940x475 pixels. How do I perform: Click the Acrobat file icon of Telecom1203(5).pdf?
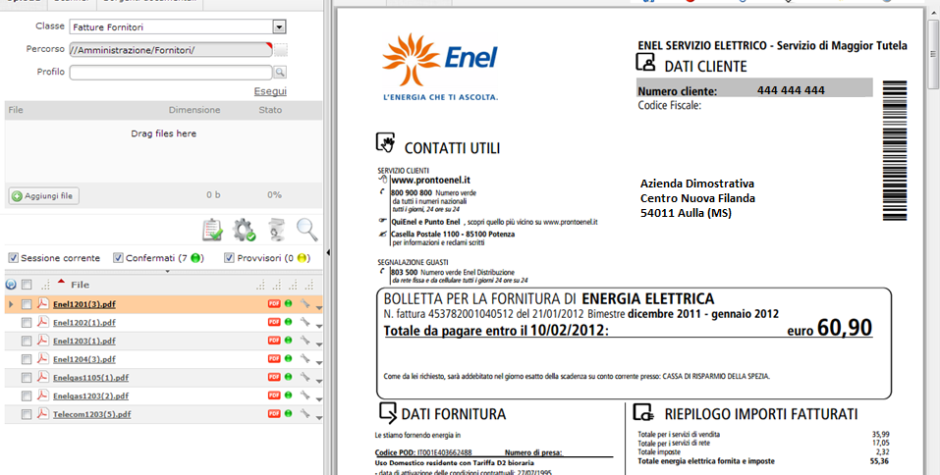pyautogui.click(x=43, y=414)
